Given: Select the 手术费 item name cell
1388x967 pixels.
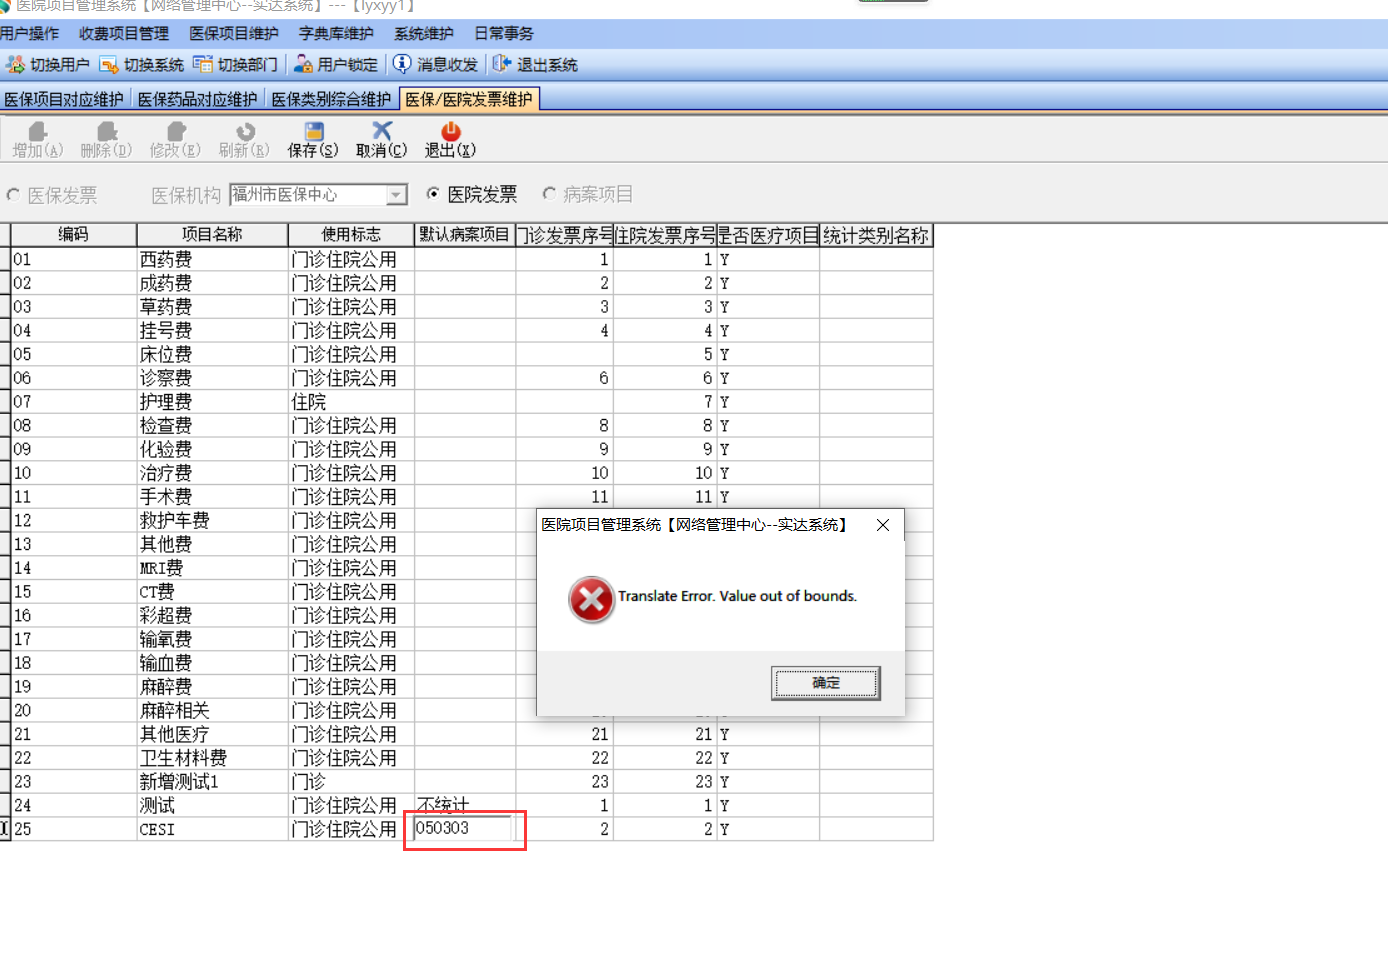Looking at the screenshot, I should click(x=212, y=497).
